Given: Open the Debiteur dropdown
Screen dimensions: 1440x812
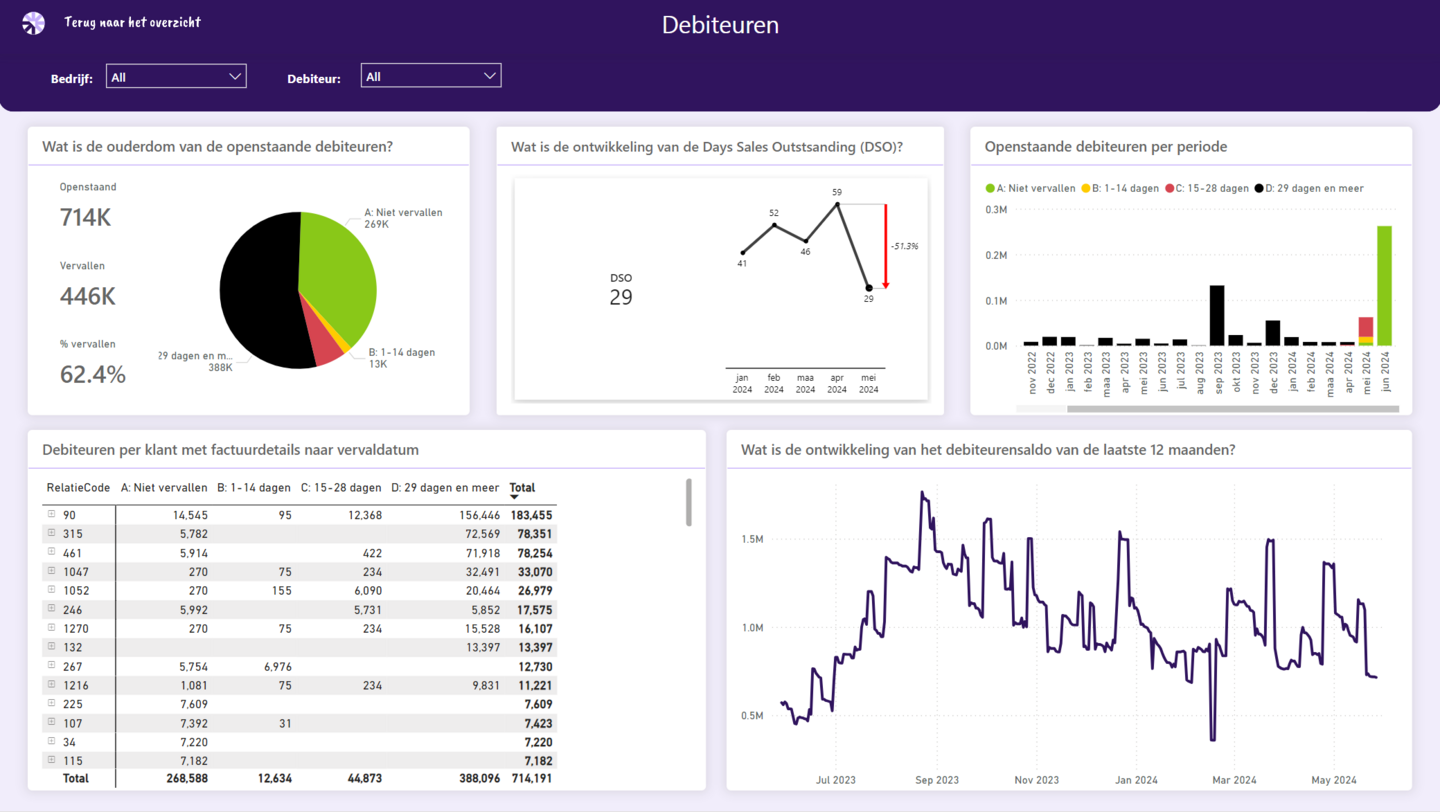Looking at the screenshot, I should [x=430, y=76].
